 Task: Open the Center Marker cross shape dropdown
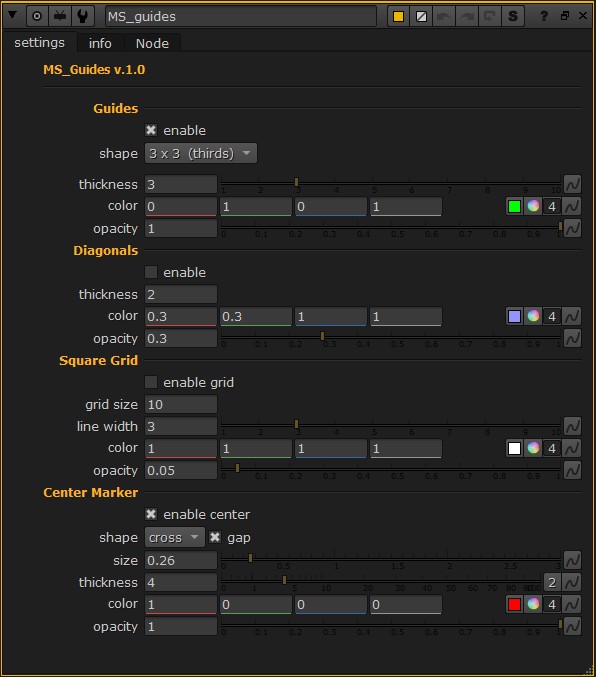tap(174, 537)
